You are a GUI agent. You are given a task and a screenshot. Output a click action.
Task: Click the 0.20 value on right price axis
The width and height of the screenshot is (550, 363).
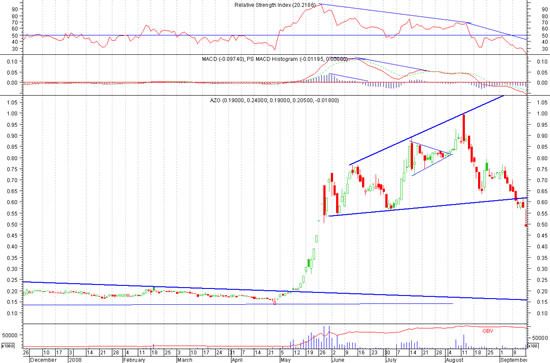point(542,291)
